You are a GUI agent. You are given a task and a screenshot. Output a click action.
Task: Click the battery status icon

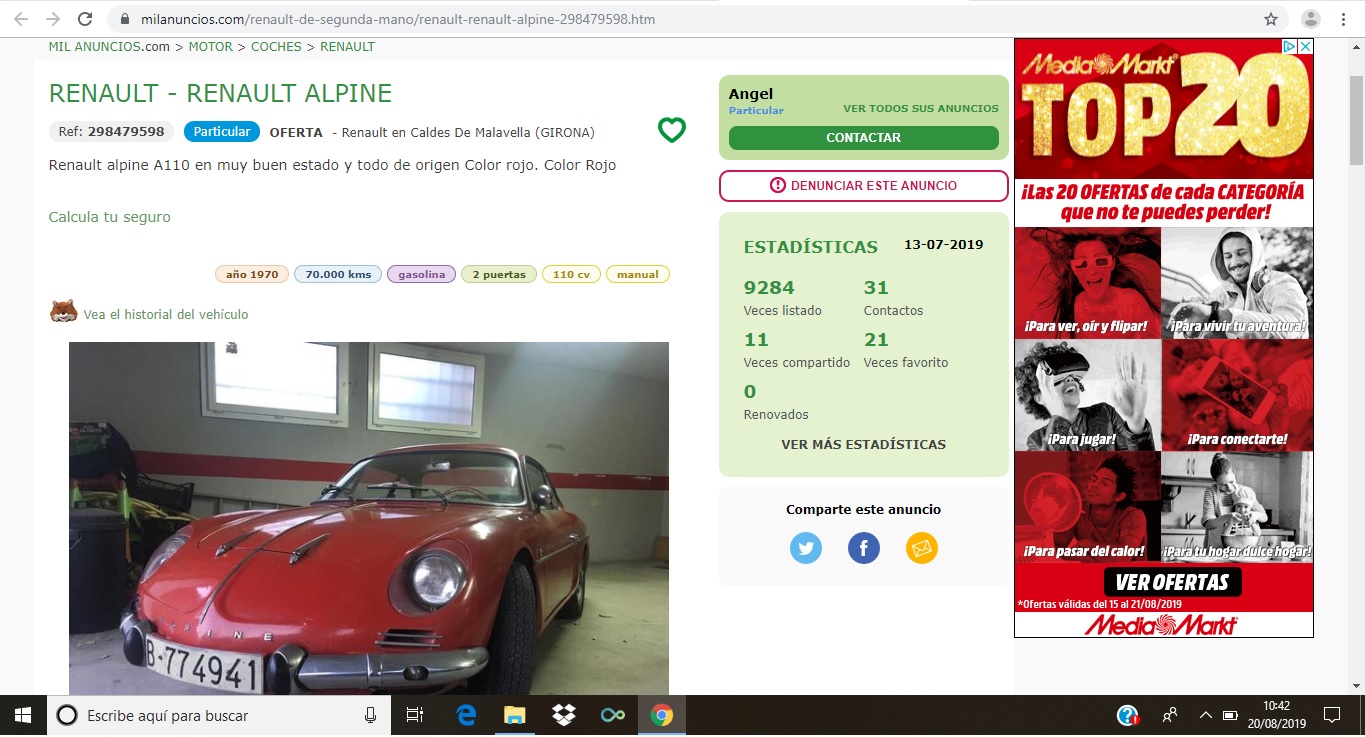[x=1232, y=715]
